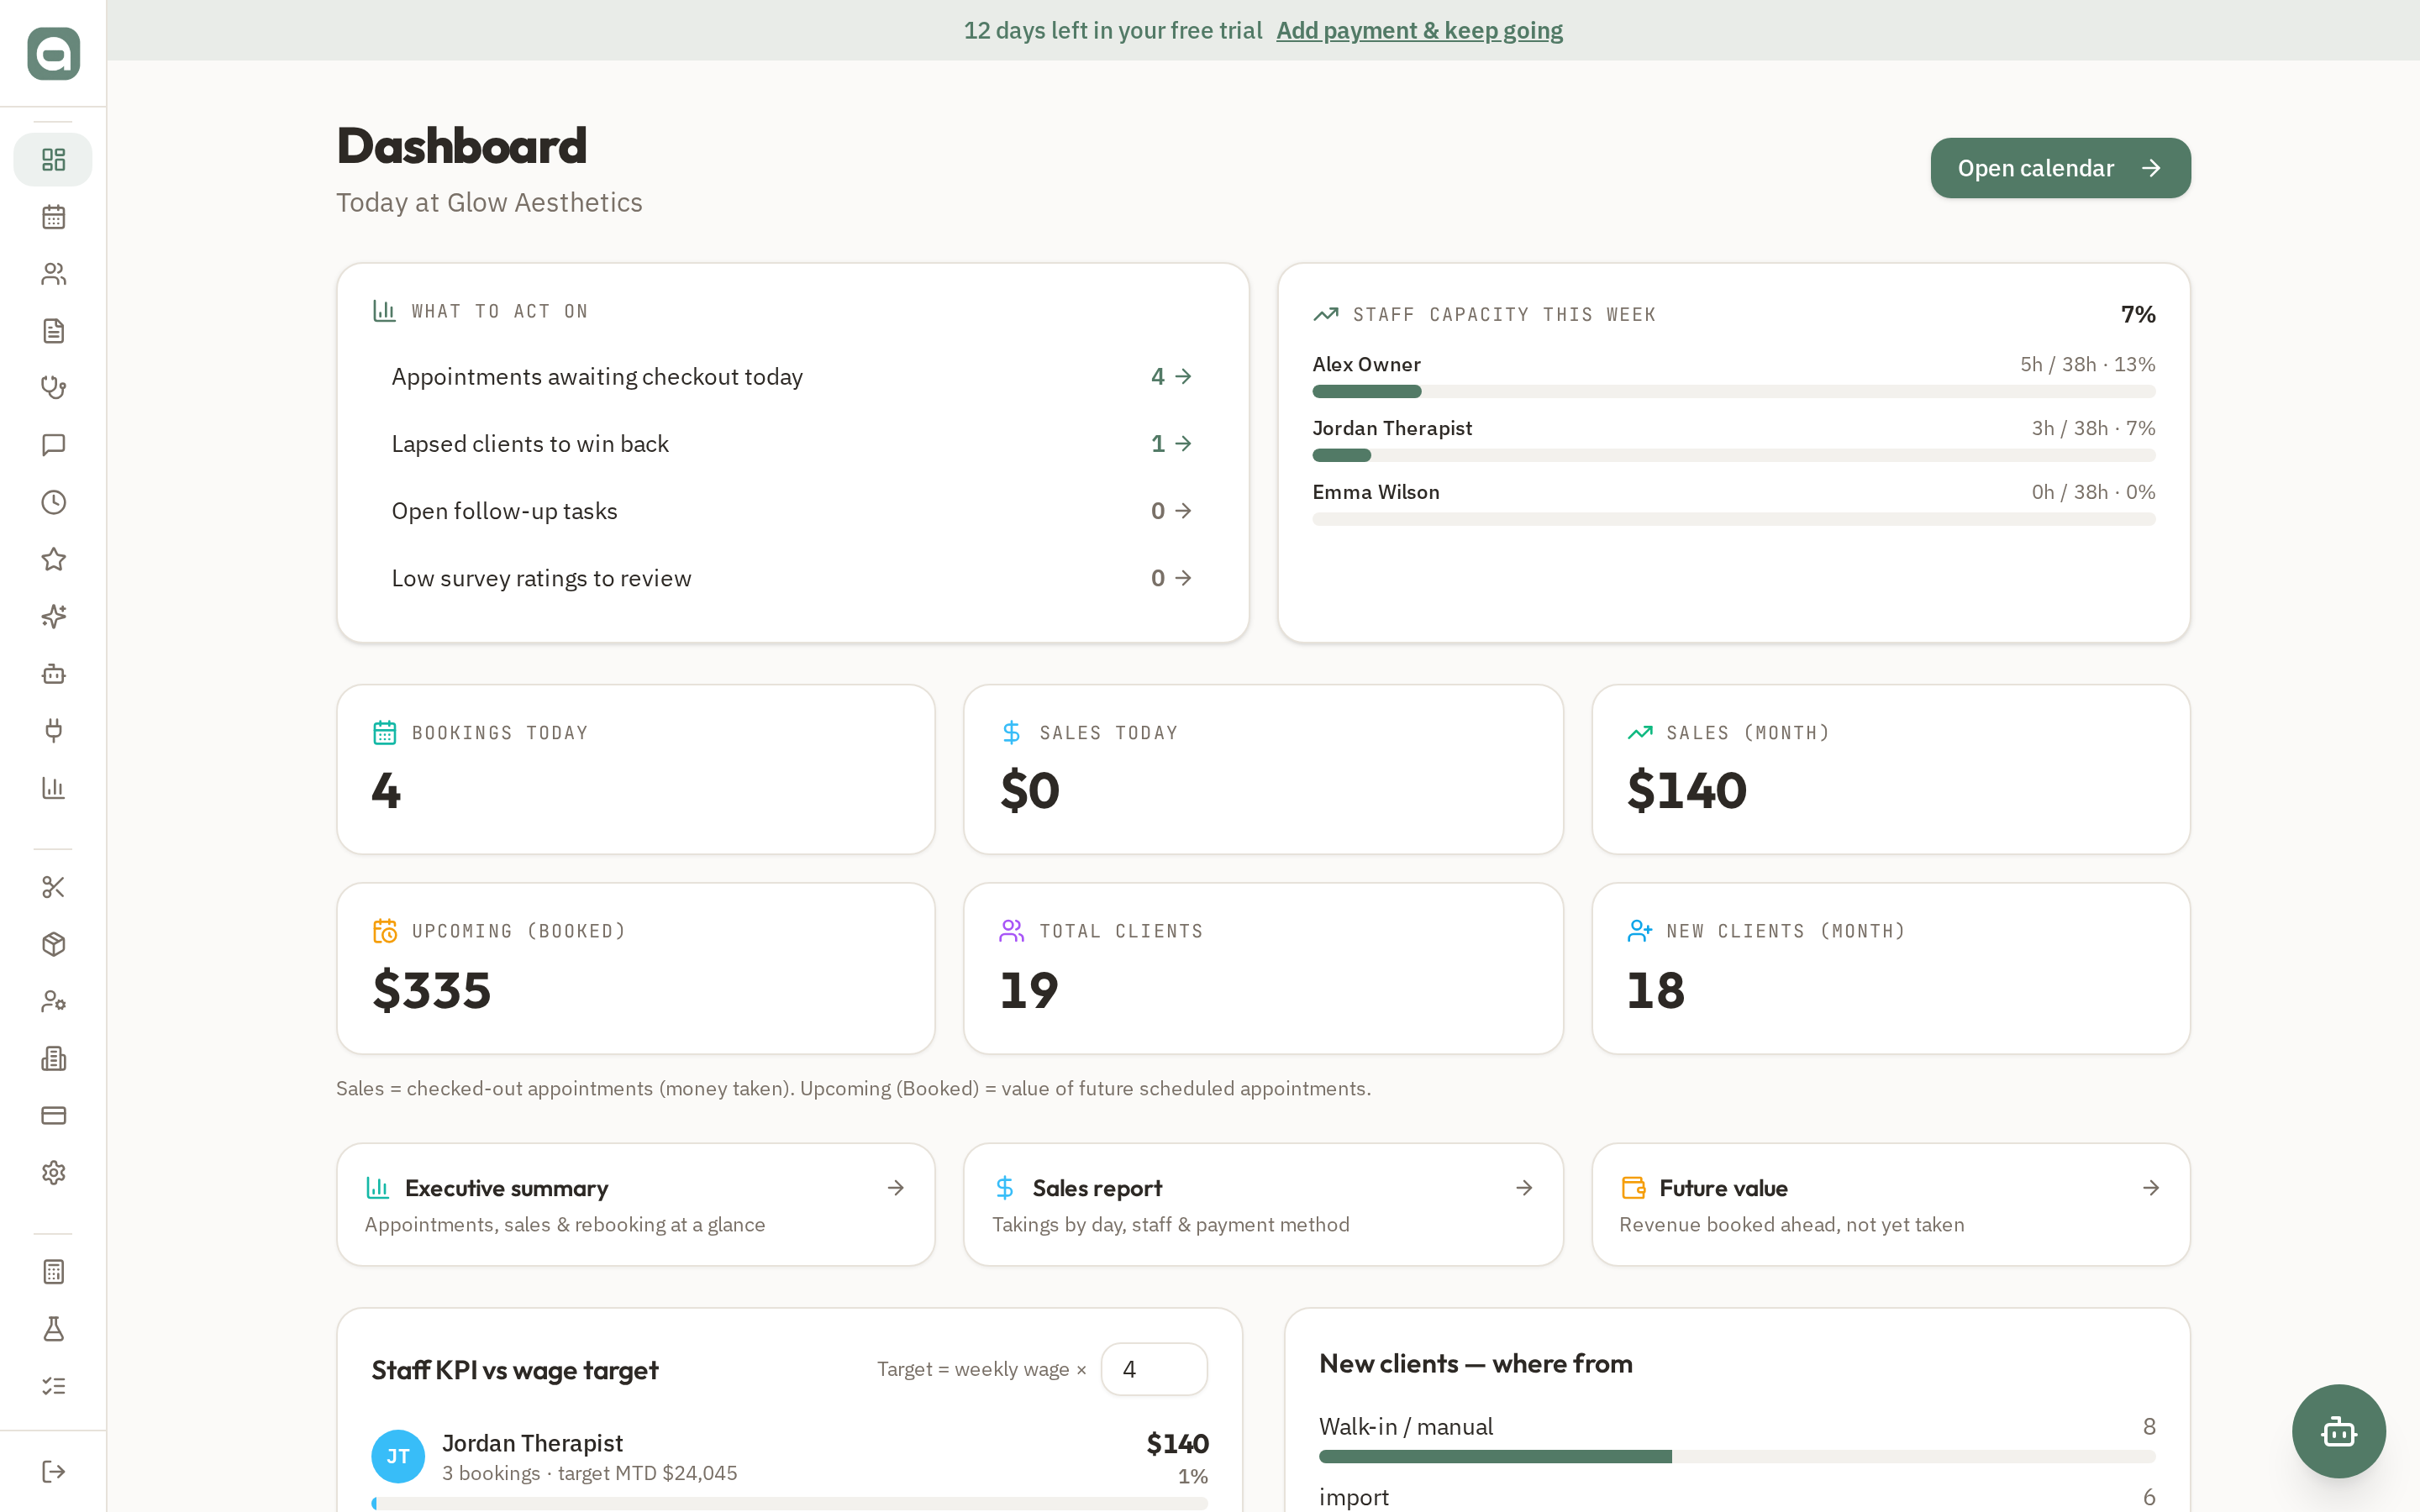
Task: Follow the Add payment & keep going link
Action: [x=1419, y=30]
